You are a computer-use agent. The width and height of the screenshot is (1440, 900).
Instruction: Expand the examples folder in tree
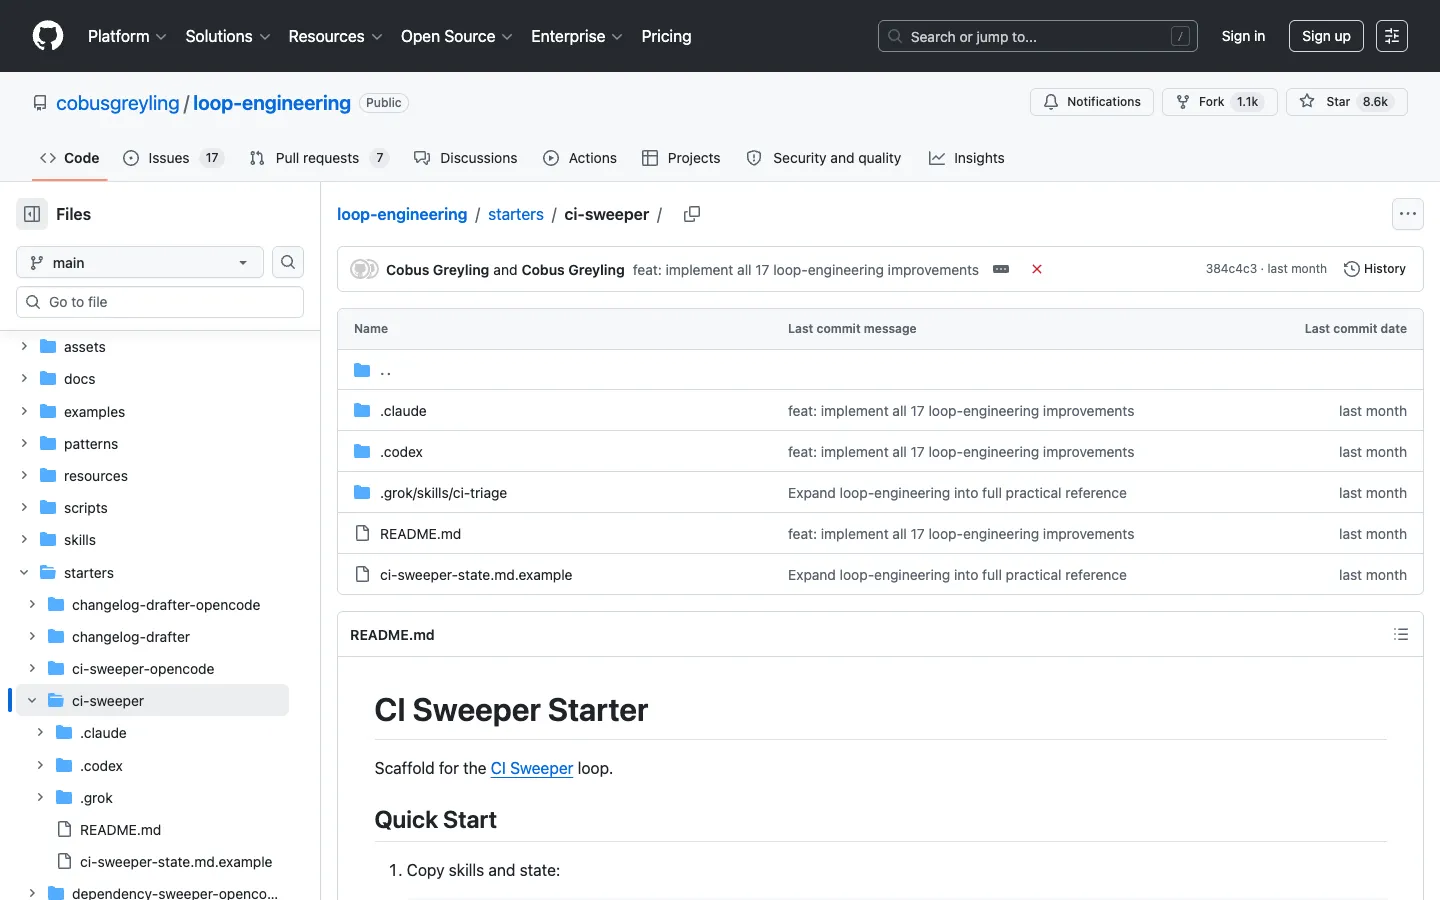tap(24, 411)
